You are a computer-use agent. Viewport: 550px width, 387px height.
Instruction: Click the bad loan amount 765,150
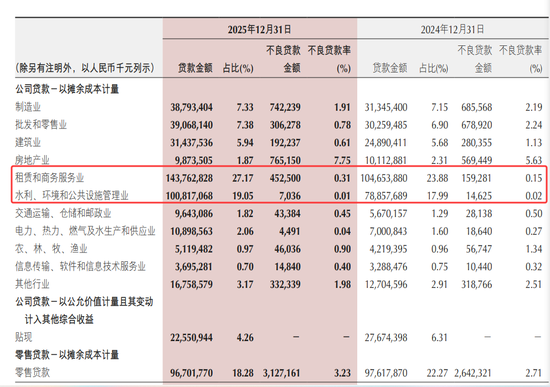(285, 160)
